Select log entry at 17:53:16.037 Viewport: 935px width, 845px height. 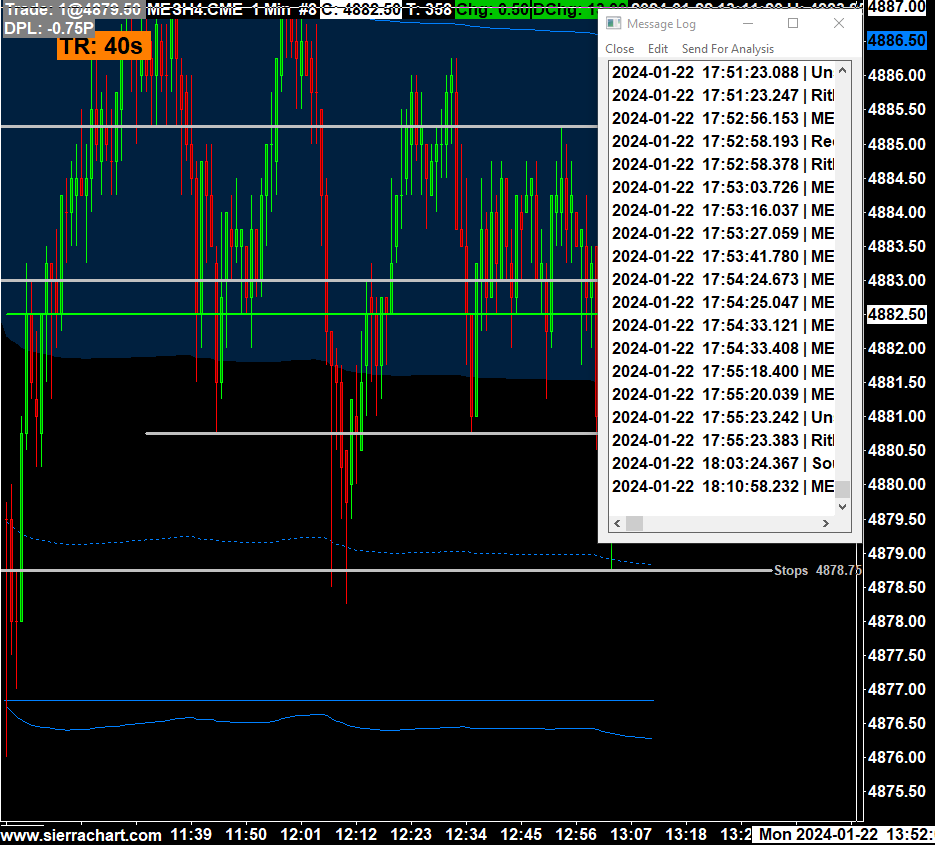tap(722, 211)
